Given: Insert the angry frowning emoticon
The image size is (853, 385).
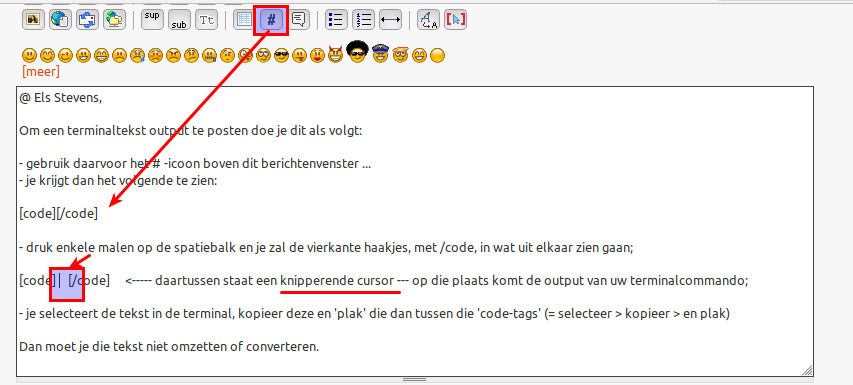Looking at the screenshot, I should coord(173,55).
